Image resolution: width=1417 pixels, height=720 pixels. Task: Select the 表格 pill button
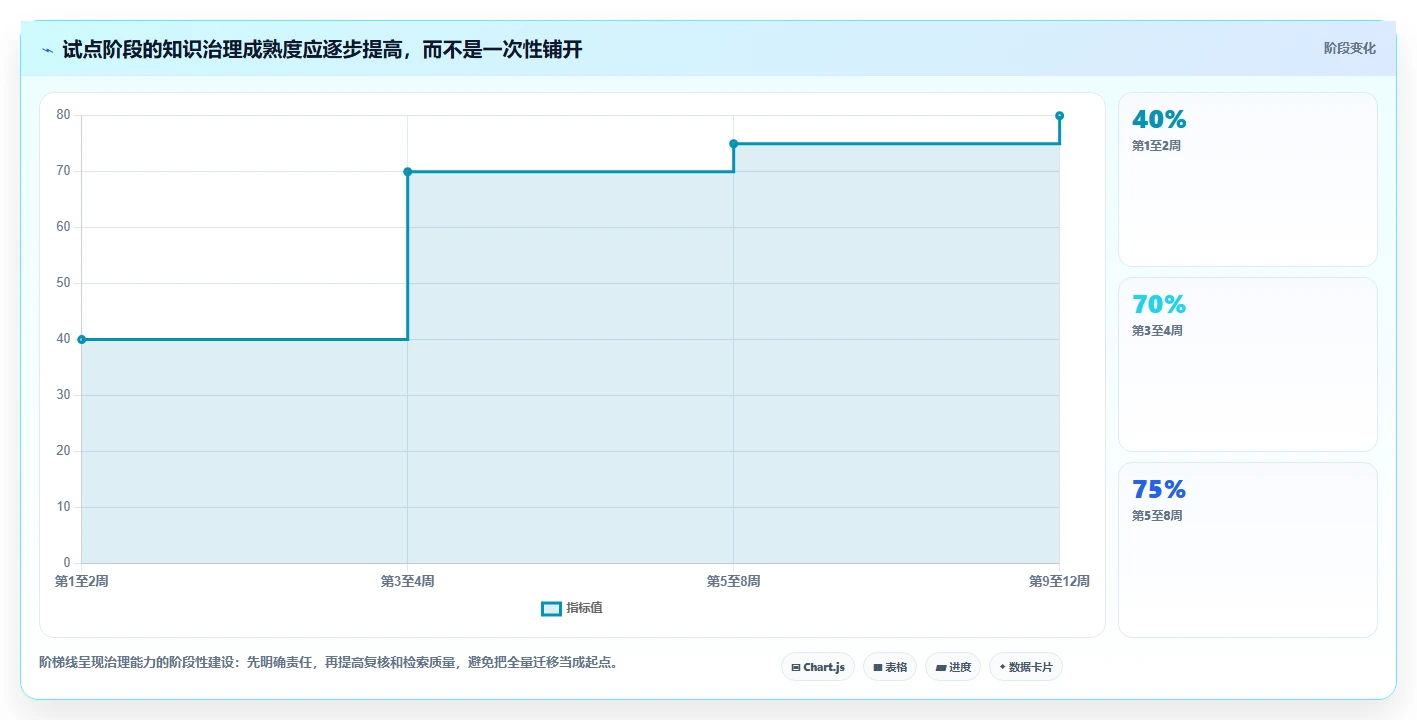pos(890,667)
